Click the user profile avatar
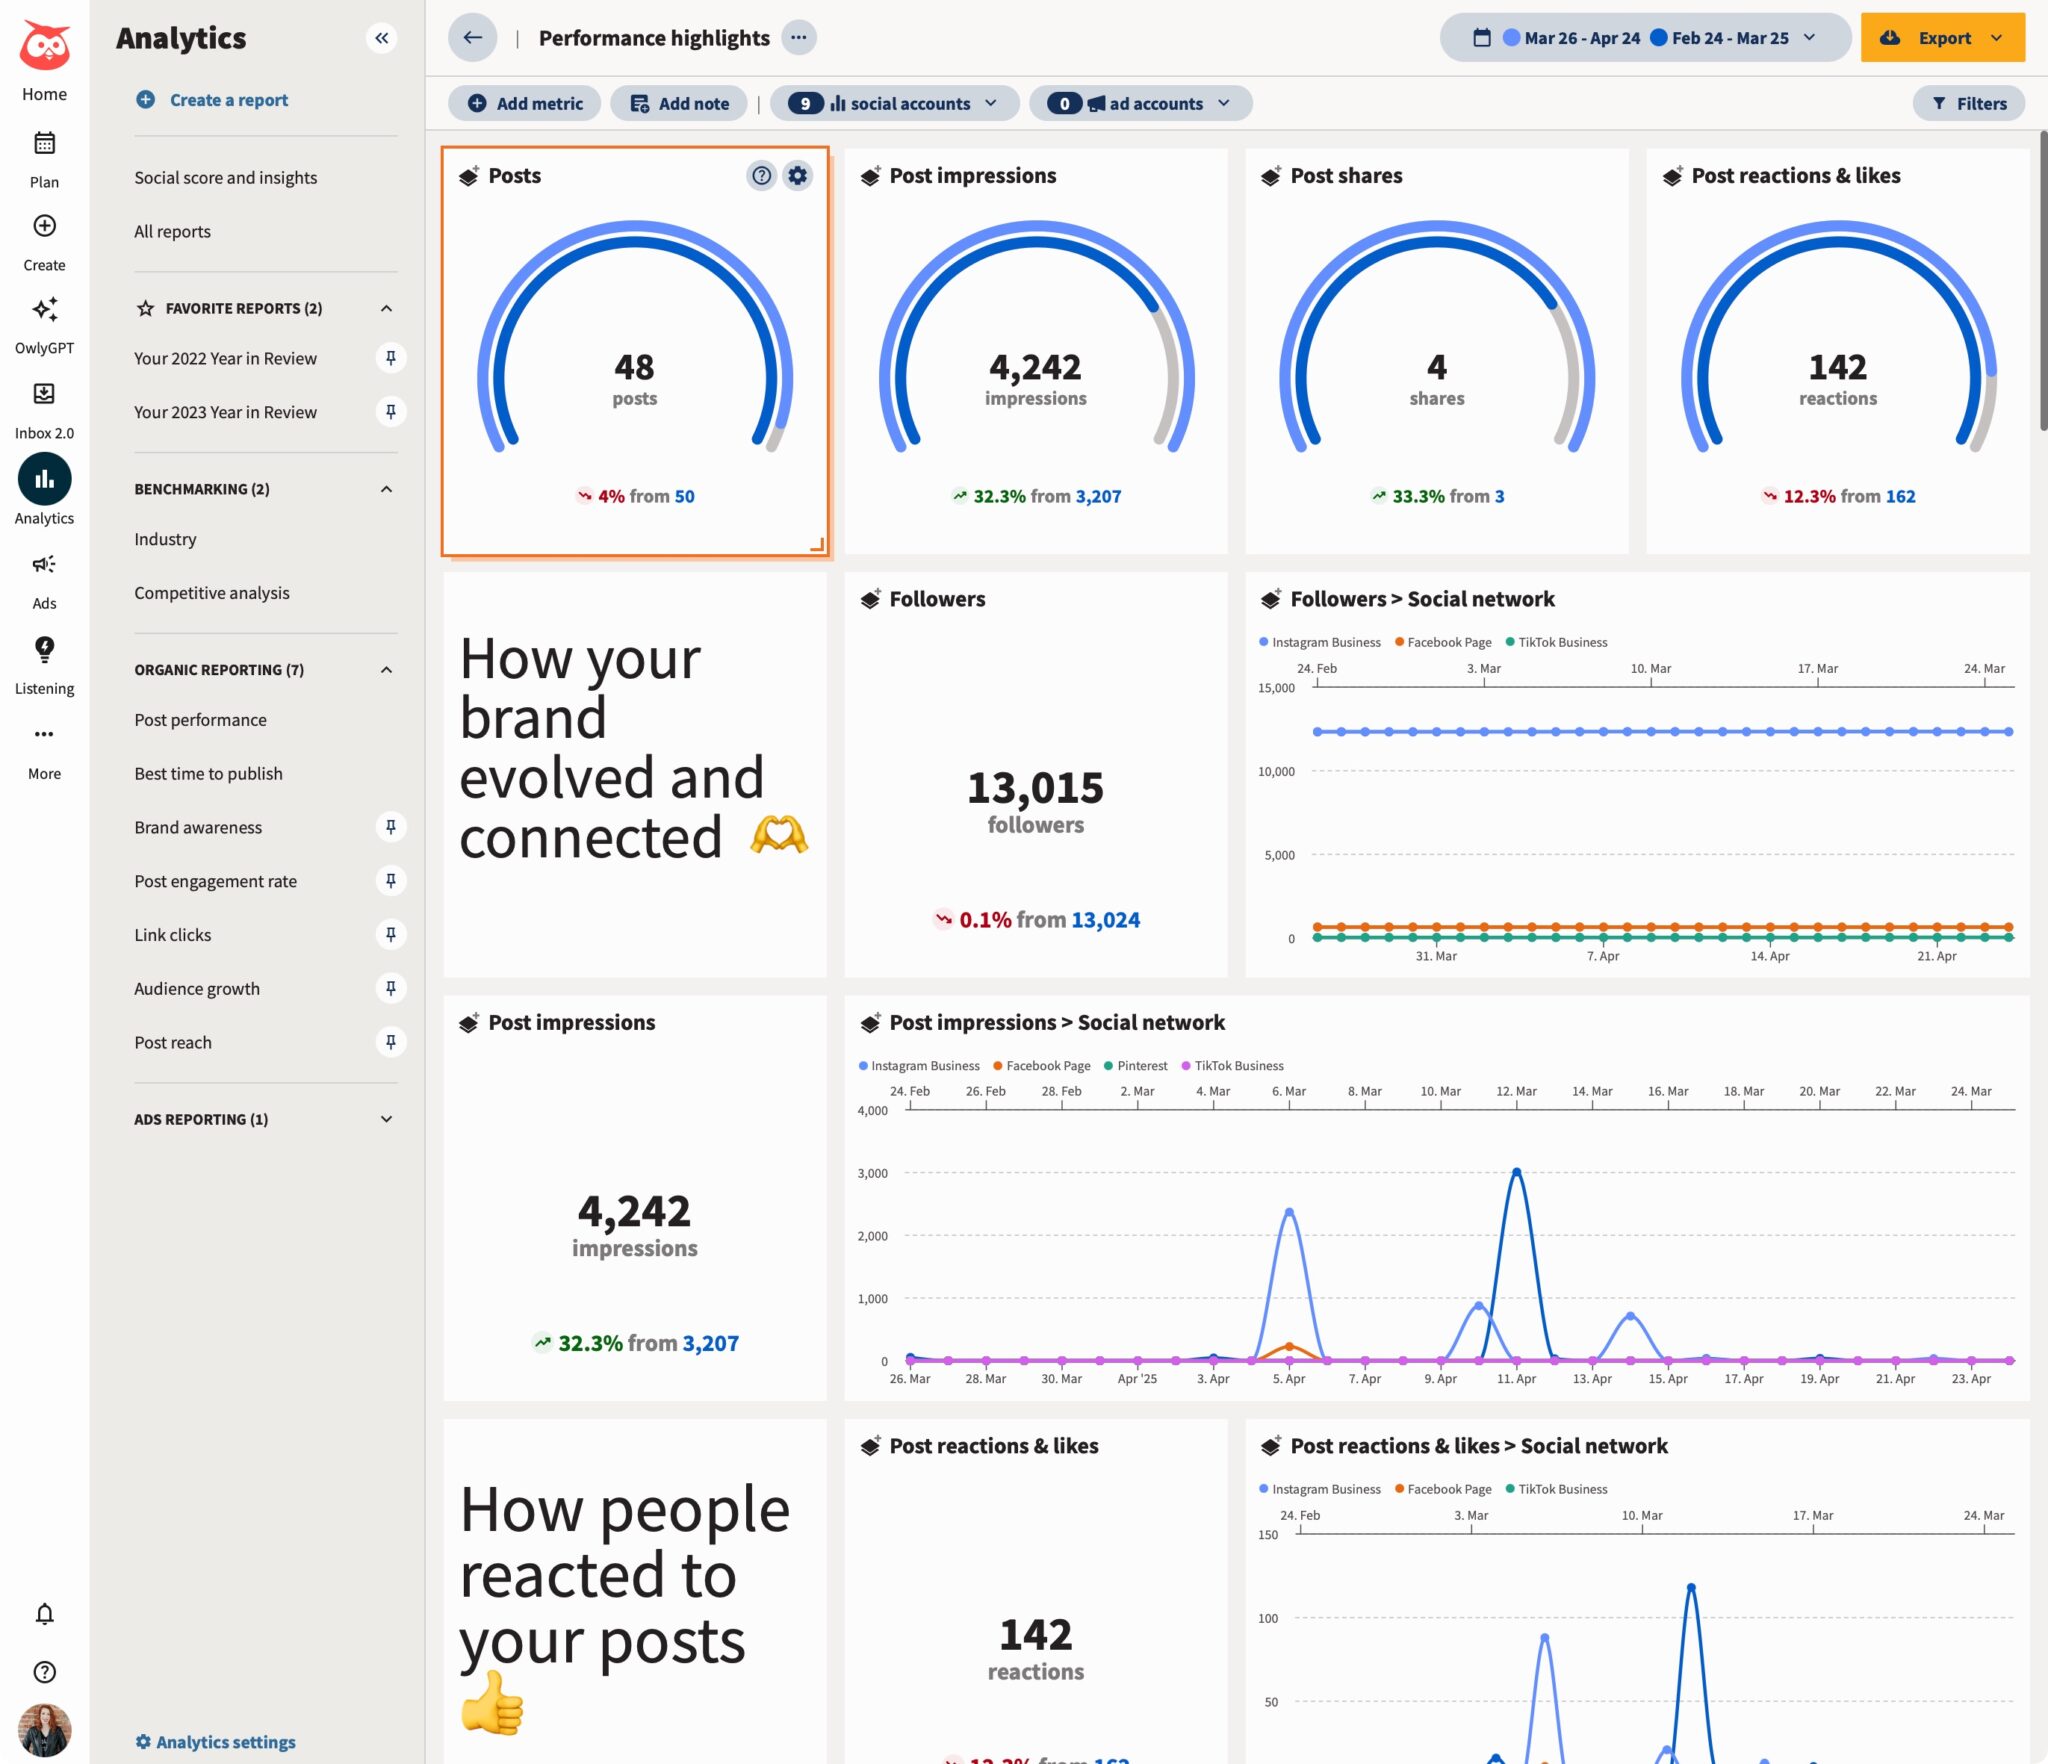Screen dimensions: 2048x1764 tap(44, 1730)
